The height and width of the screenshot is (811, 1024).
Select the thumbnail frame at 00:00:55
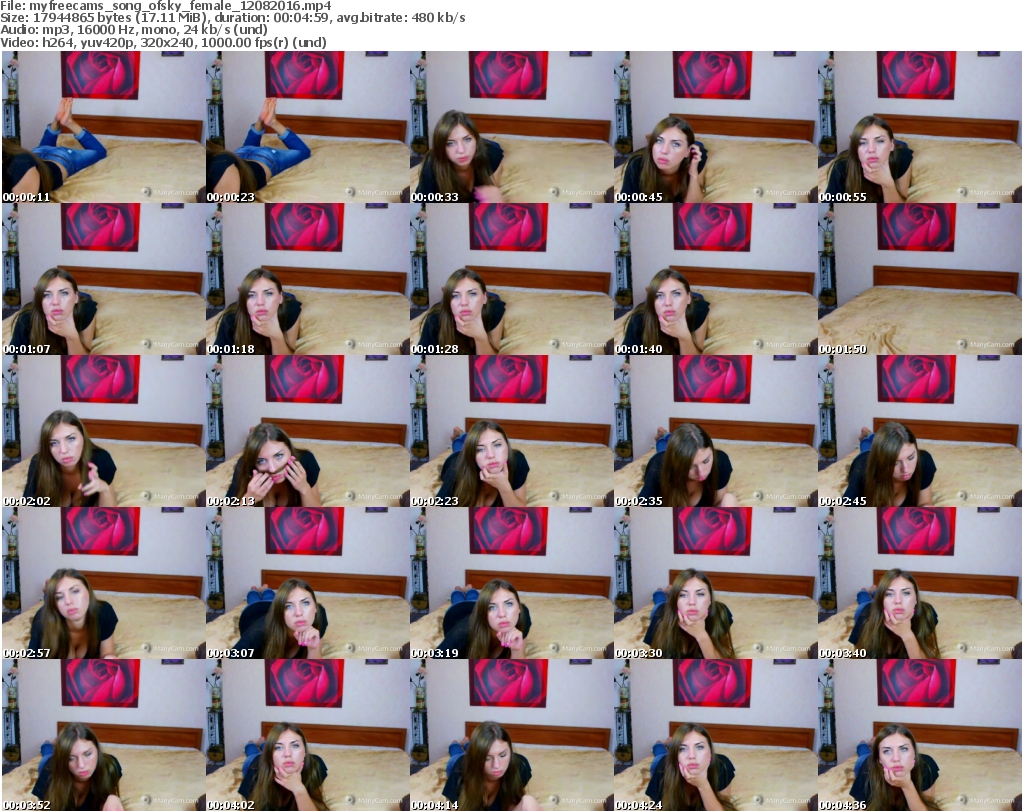click(920, 127)
